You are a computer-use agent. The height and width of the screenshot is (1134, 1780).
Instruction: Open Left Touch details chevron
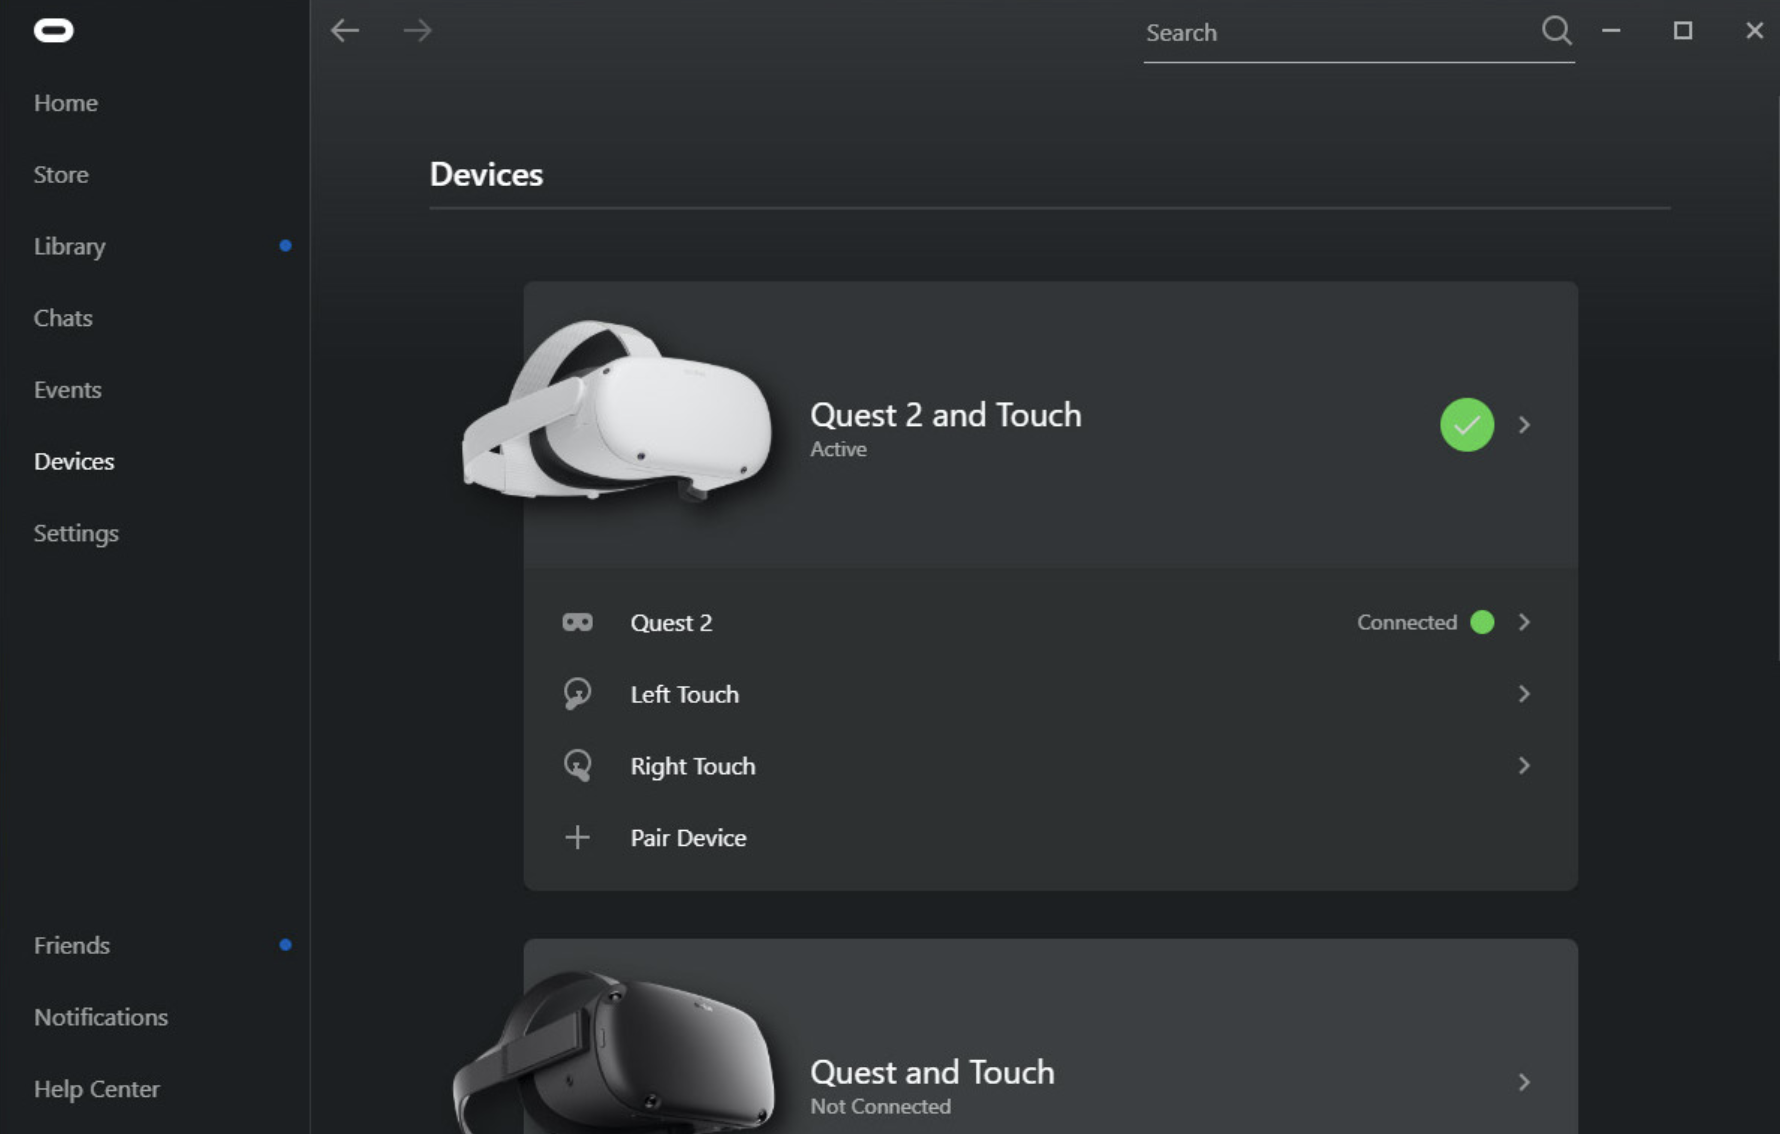pos(1524,694)
